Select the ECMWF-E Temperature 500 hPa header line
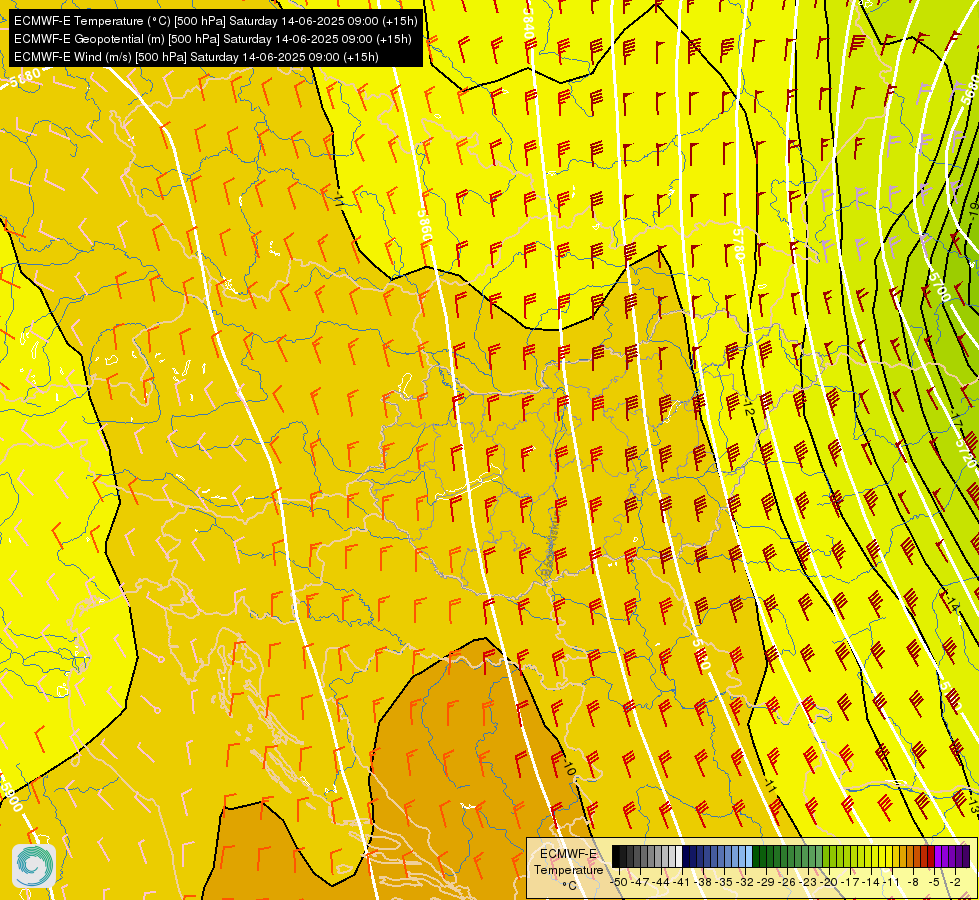This screenshot has width=979, height=900. point(215,21)
